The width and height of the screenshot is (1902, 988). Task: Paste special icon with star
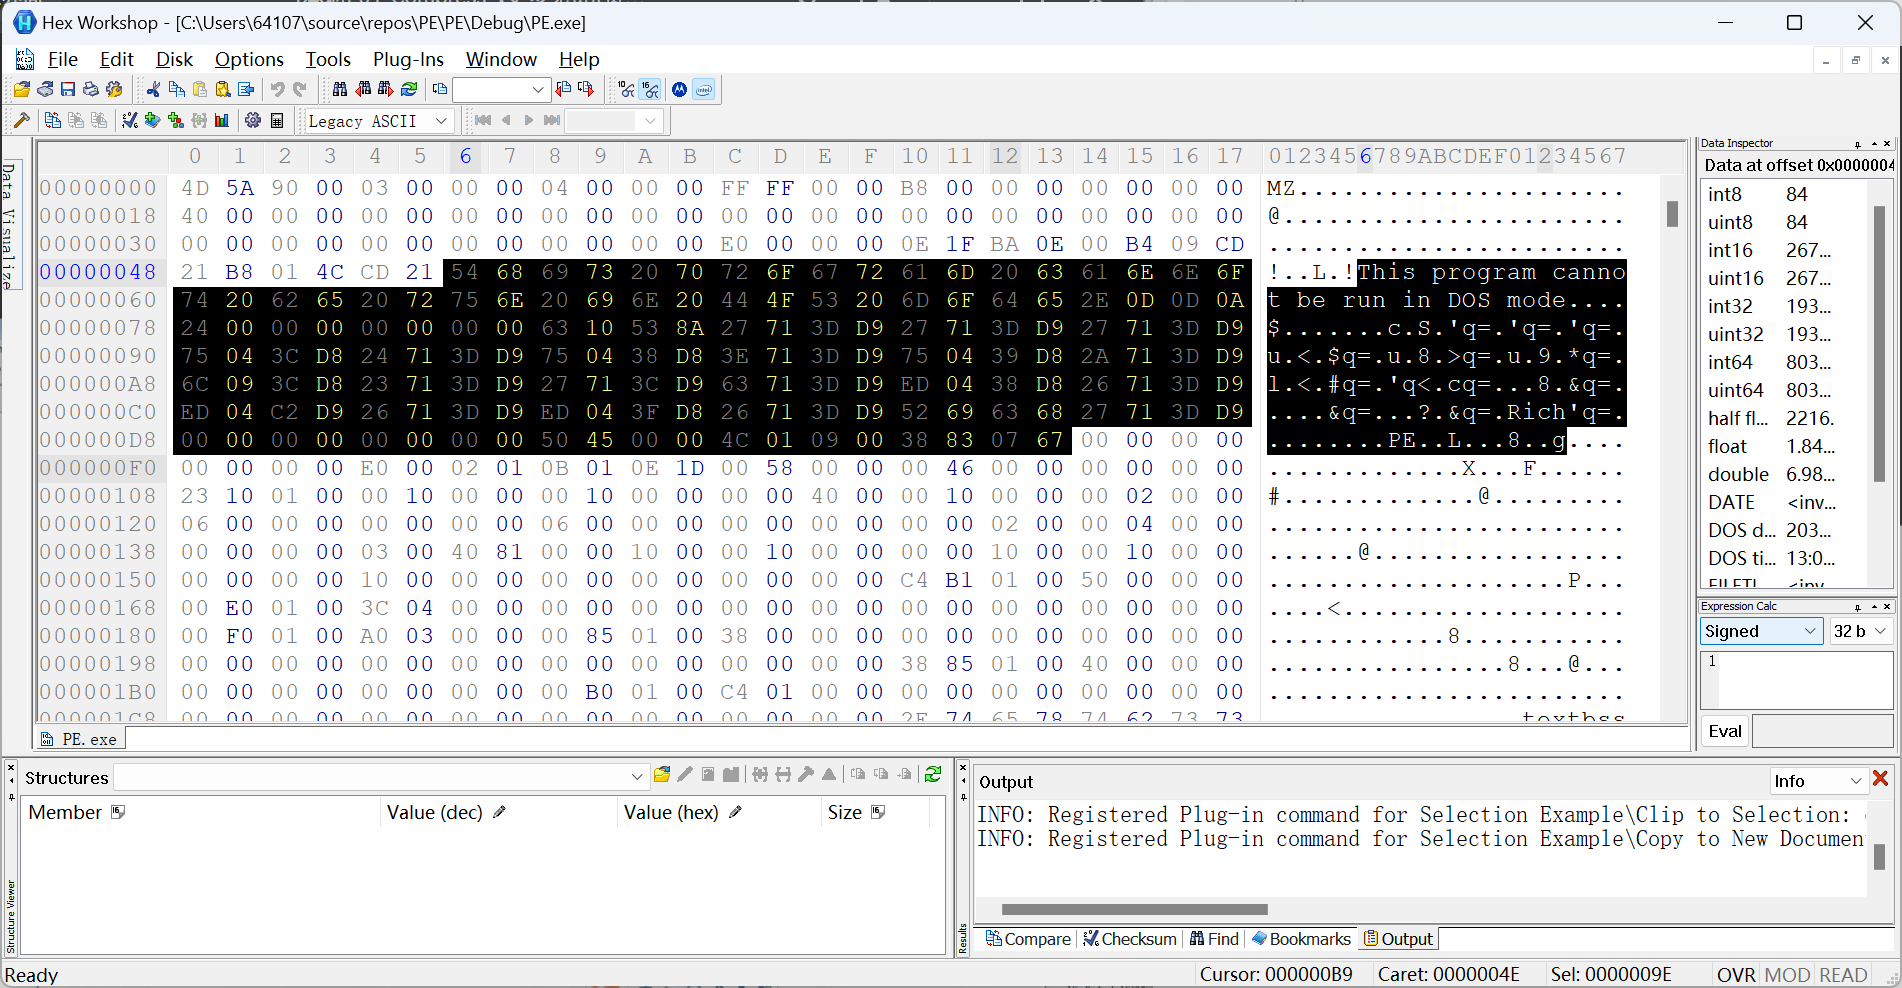click(223, 90)
